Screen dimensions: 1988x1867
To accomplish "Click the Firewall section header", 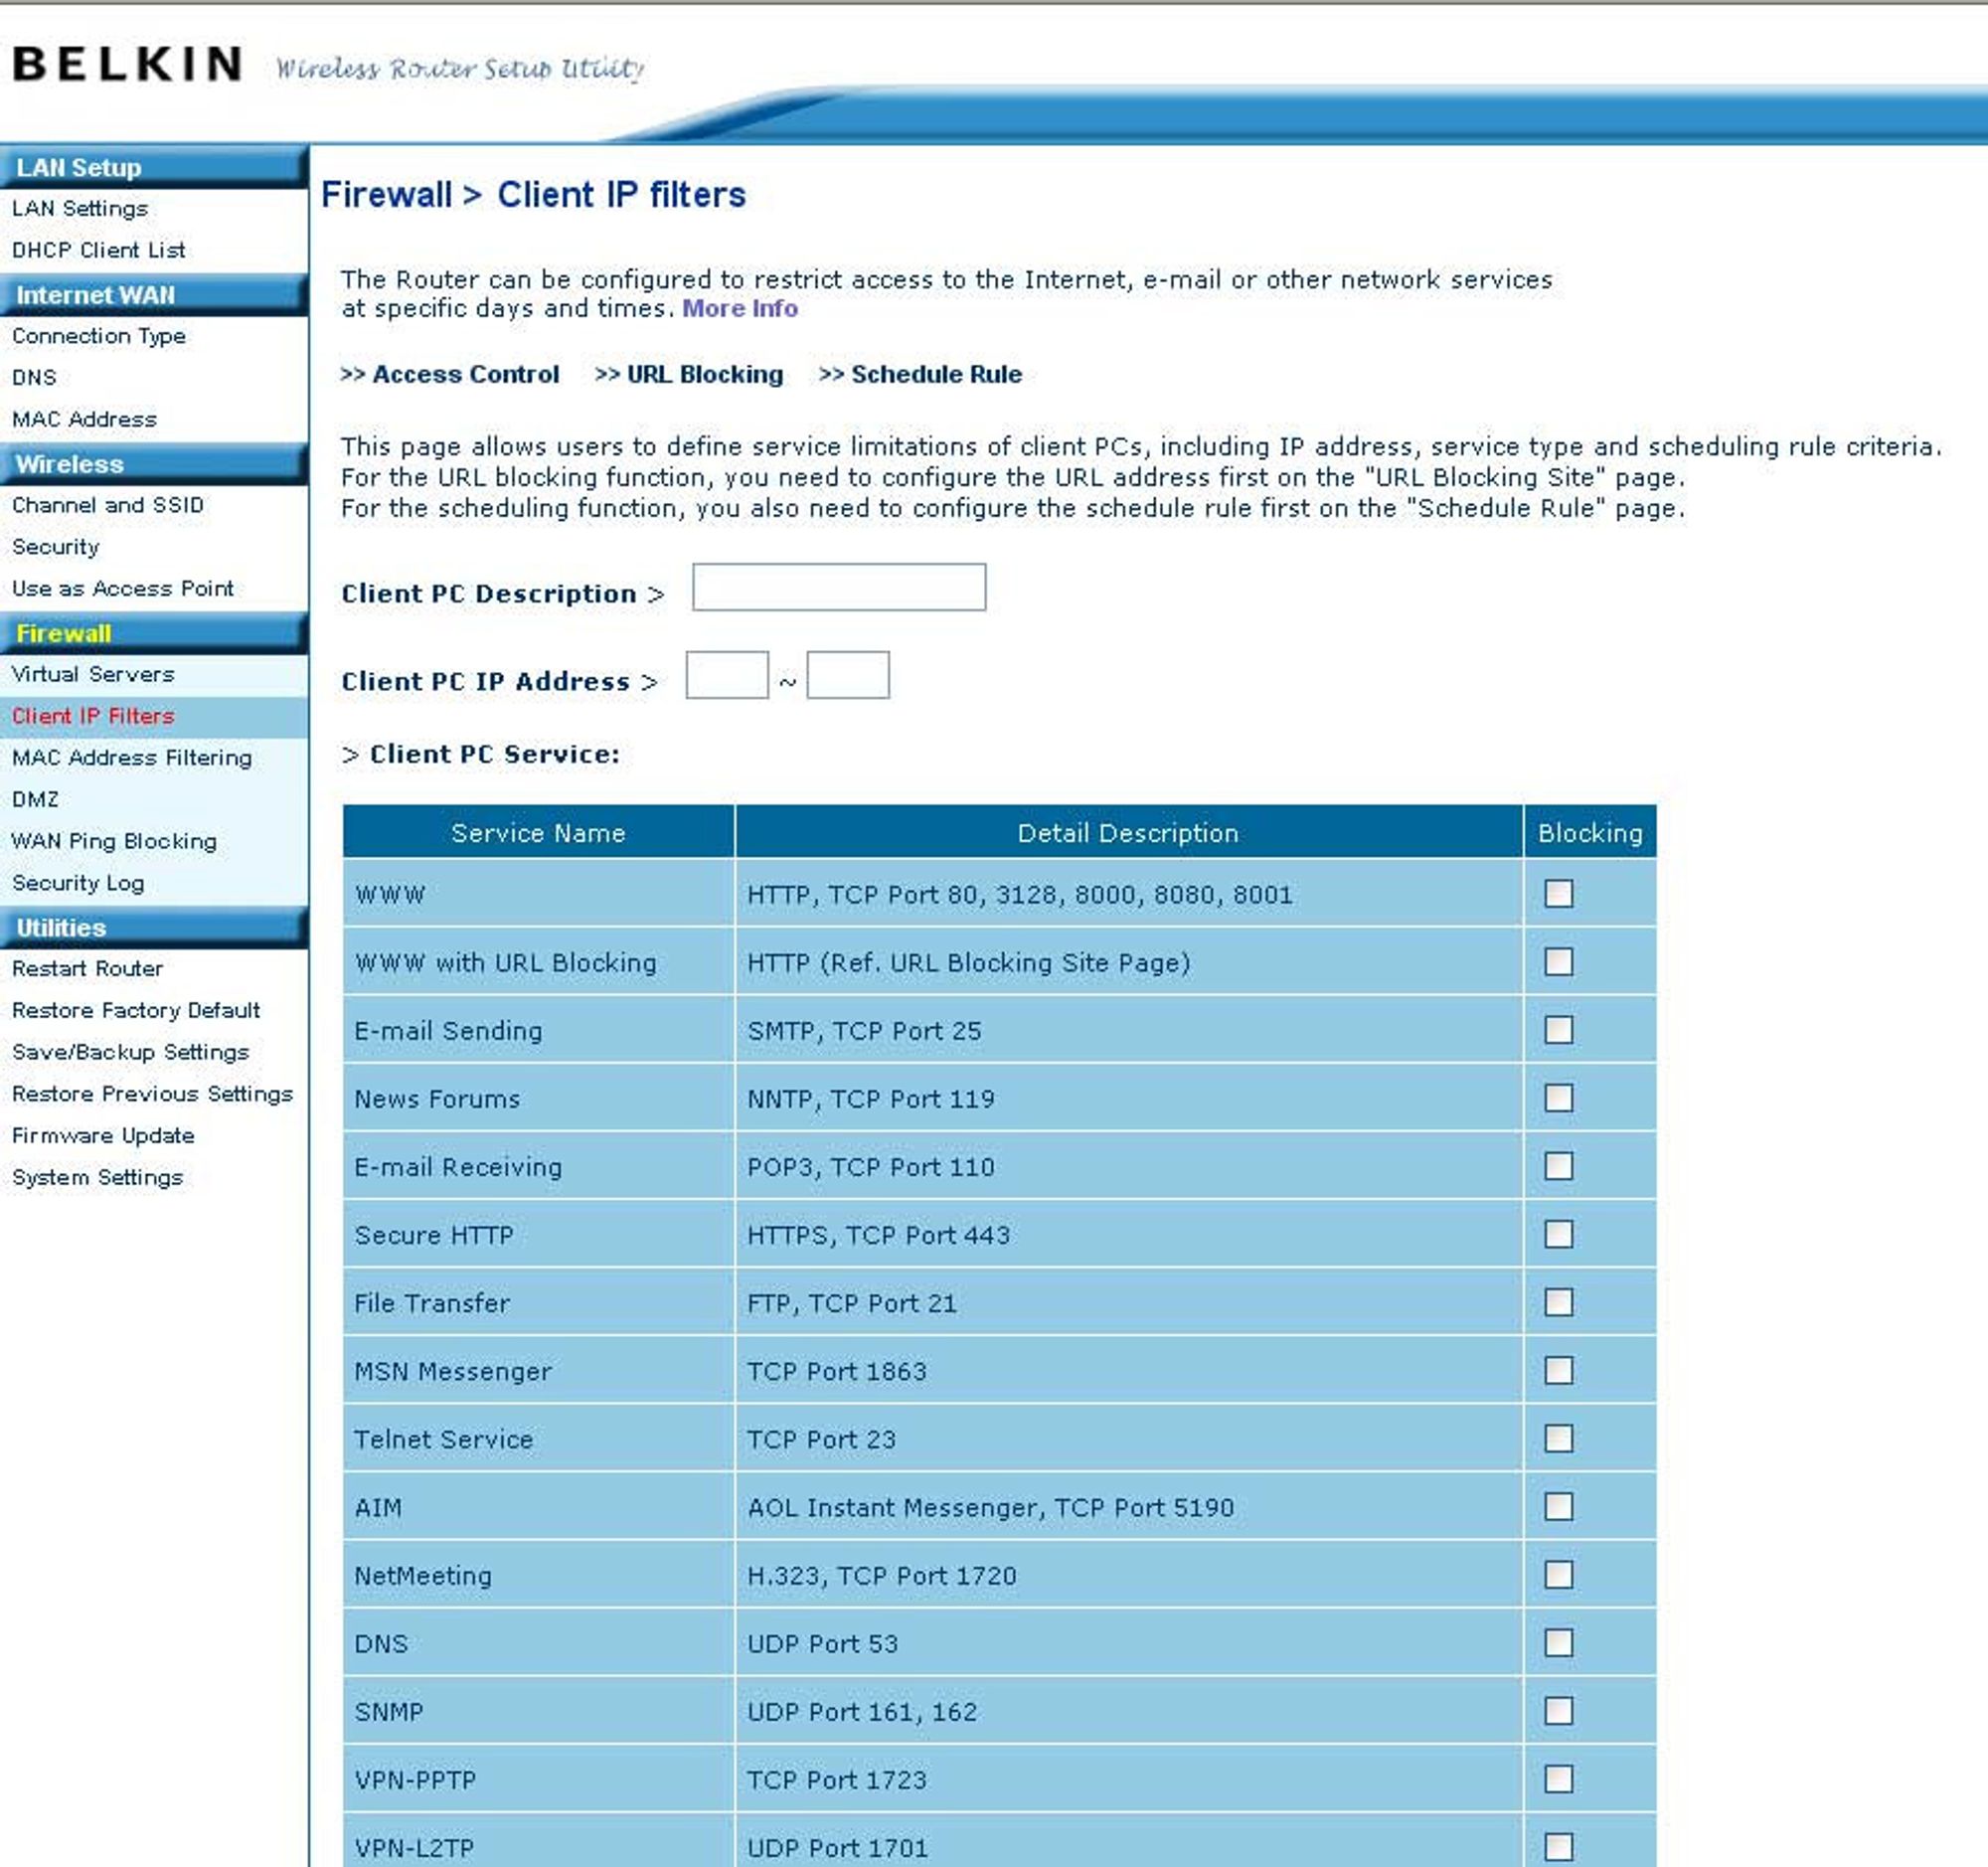I will pyautogui.click(x=154, y=633).
